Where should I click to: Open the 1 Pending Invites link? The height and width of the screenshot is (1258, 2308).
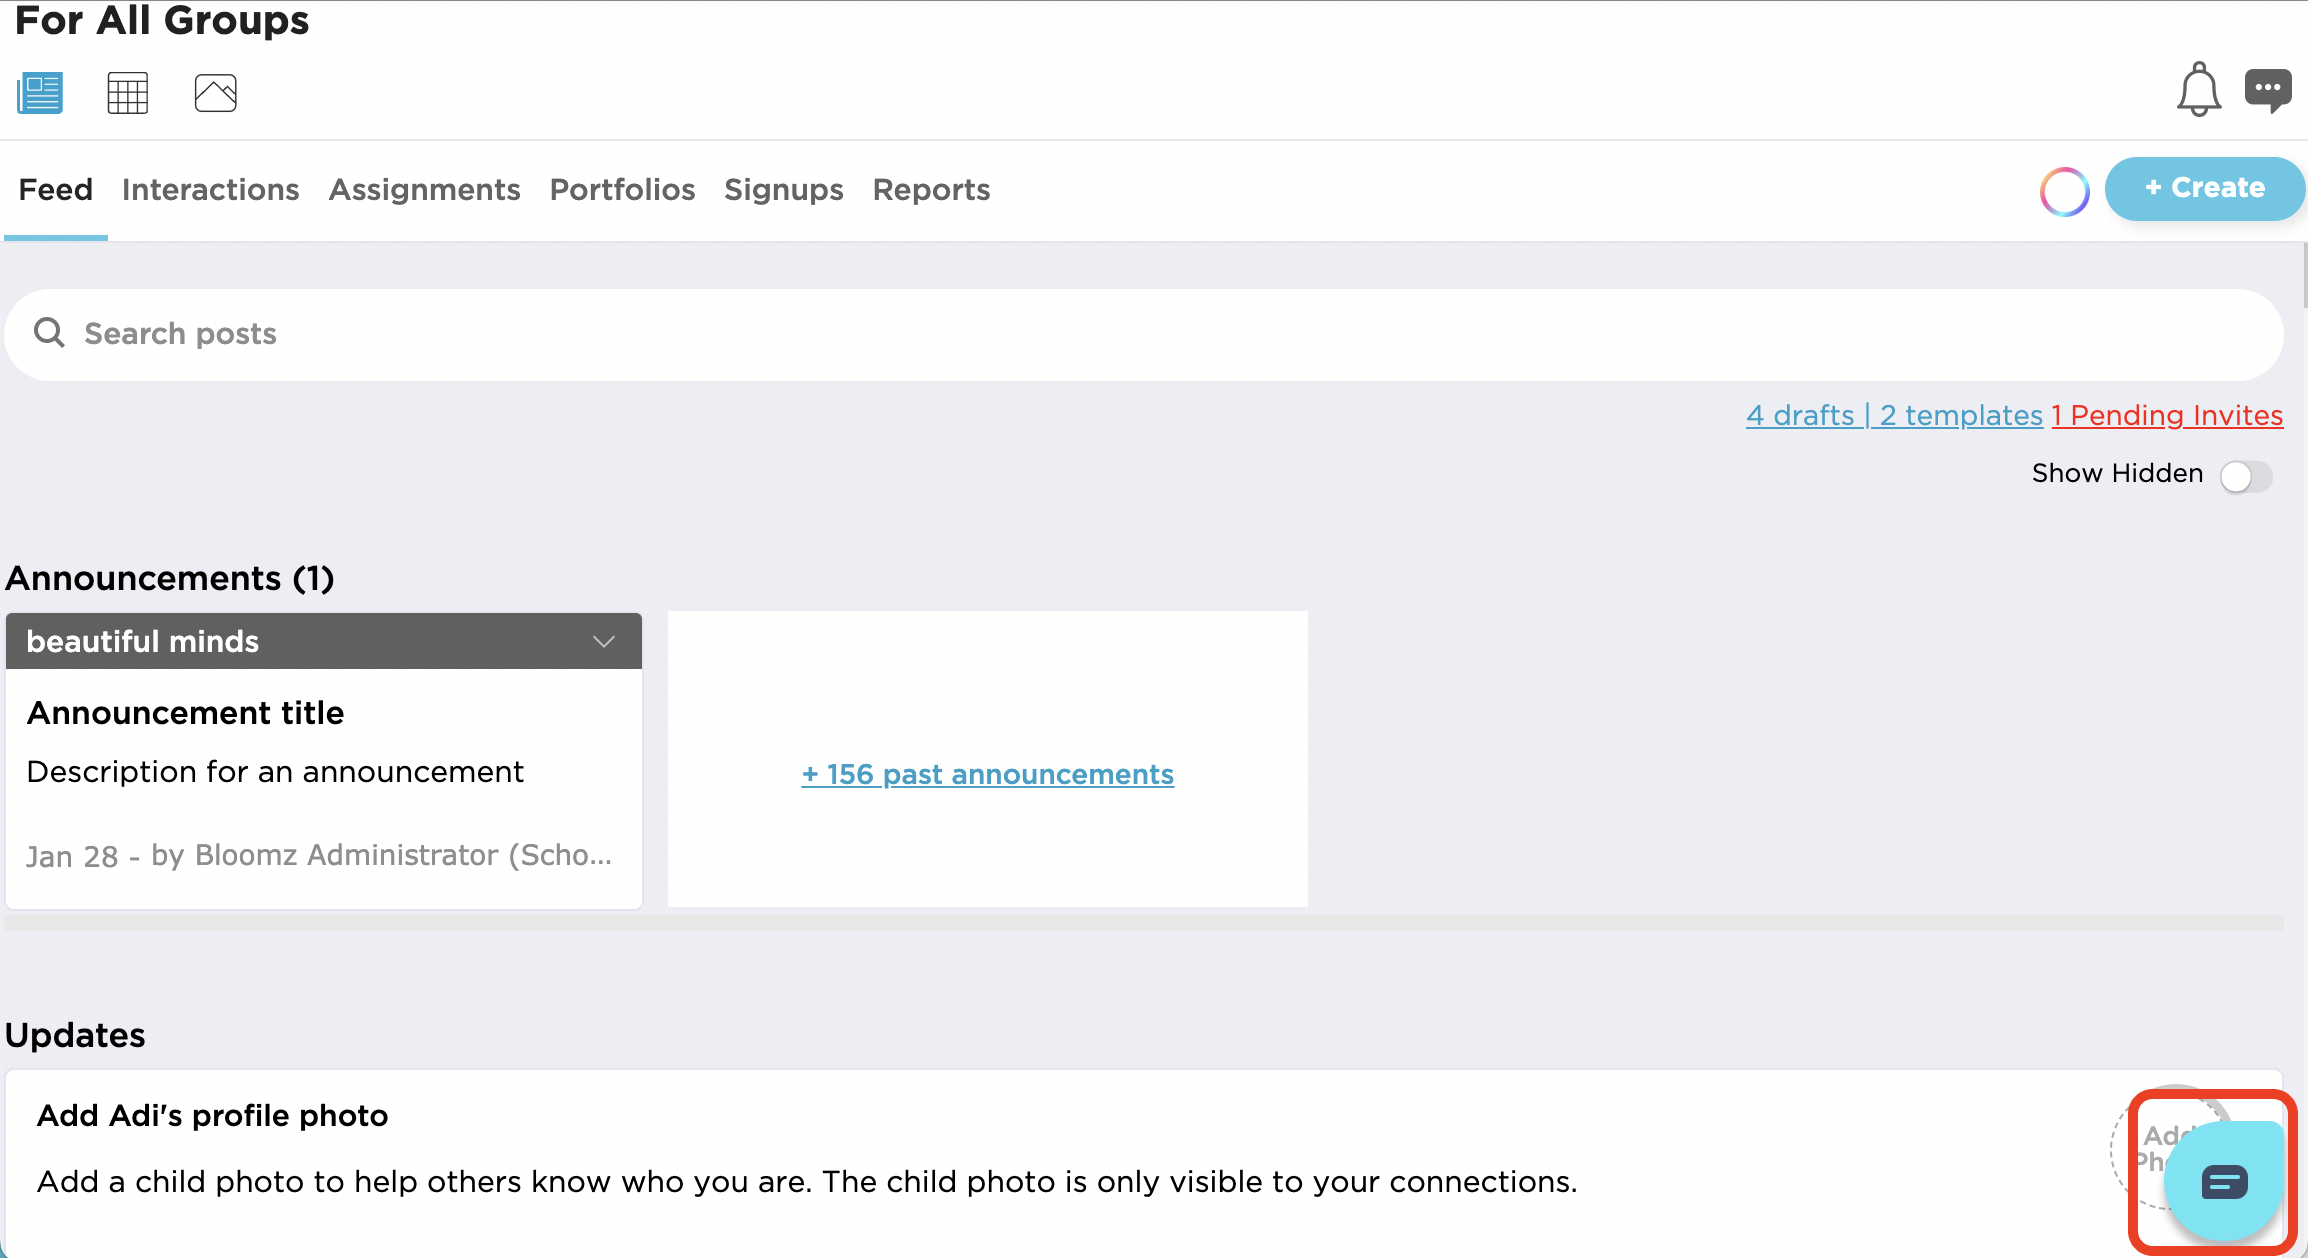pos(2167,415)
